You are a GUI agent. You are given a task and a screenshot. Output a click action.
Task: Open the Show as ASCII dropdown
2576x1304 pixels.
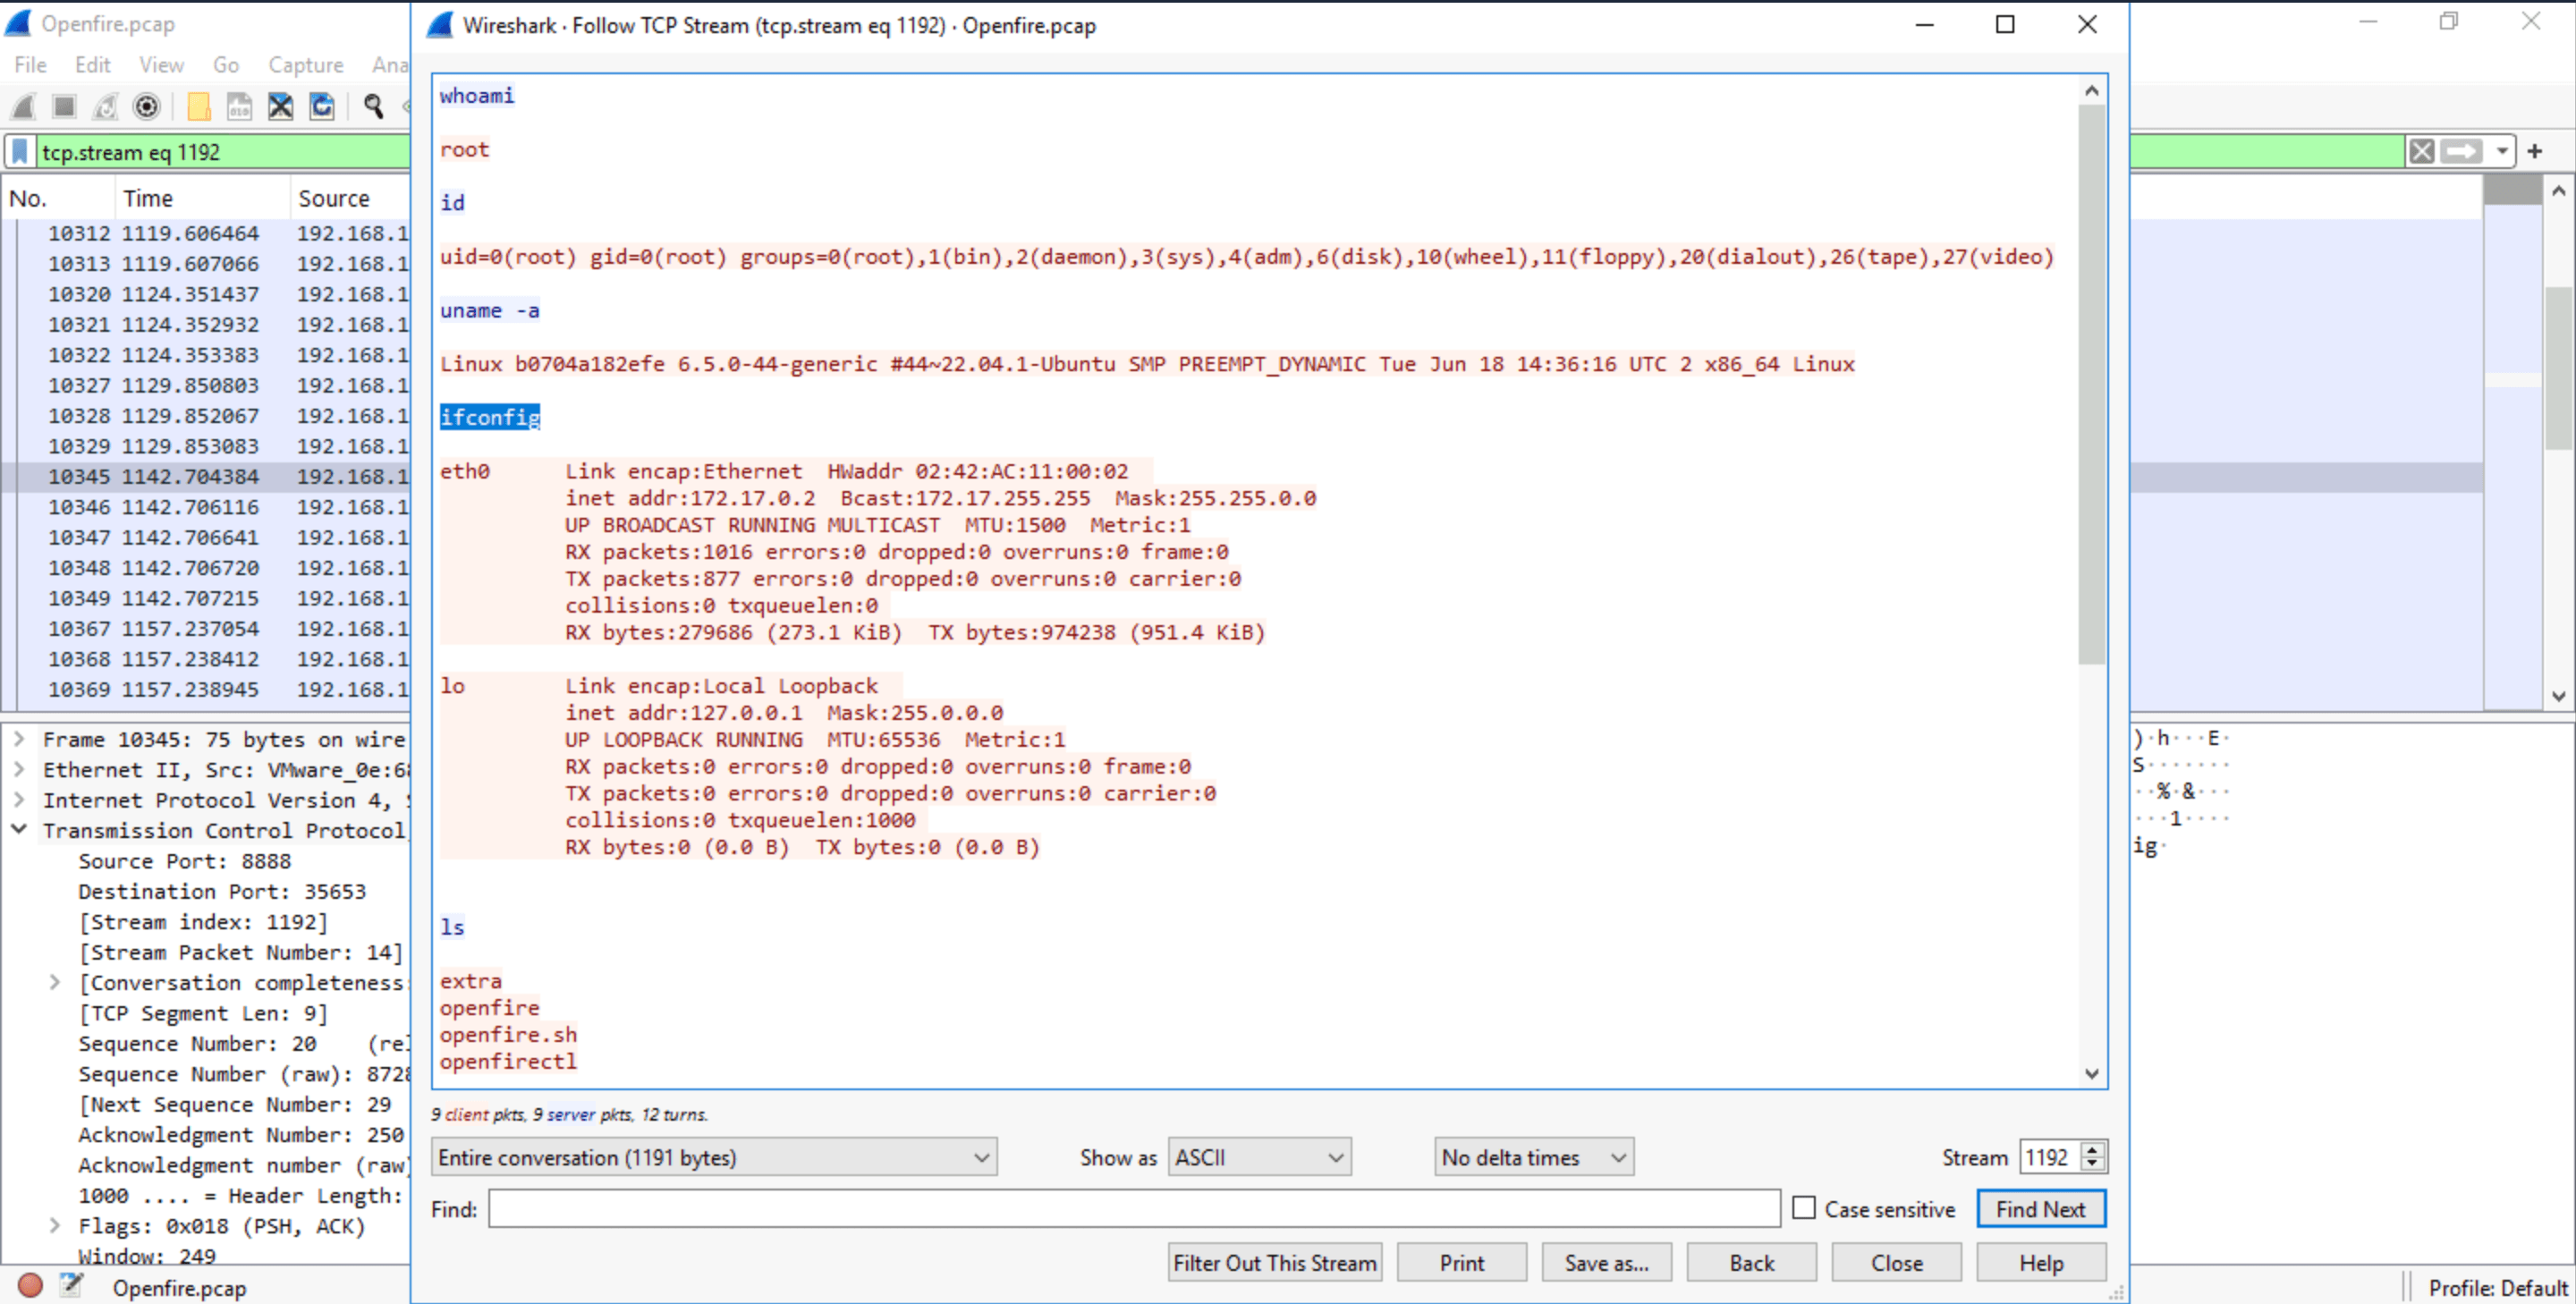pos(1260,1157)
